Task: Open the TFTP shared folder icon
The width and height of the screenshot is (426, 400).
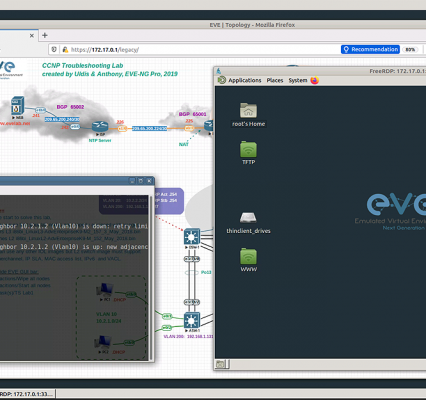Action: [x=248, y=149]
